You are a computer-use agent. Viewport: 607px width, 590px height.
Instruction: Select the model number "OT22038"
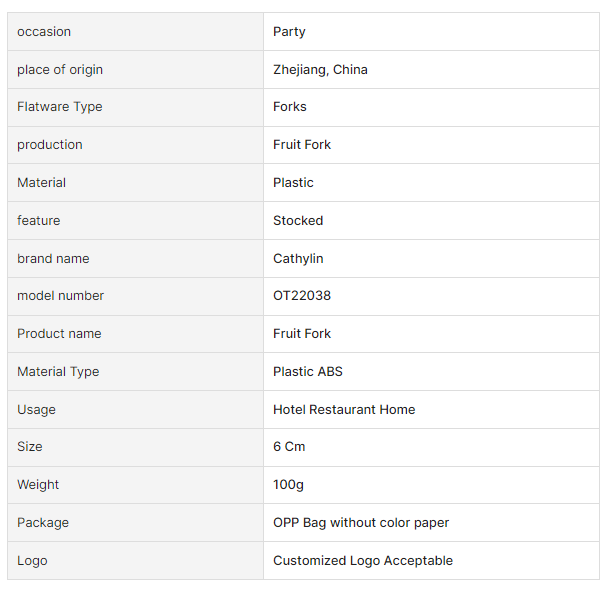[x=302, y=296]
